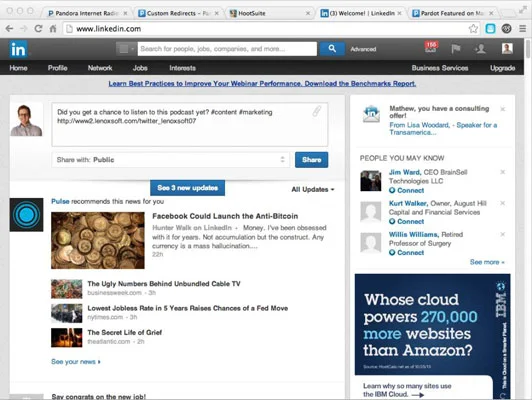Click round dark extension icon in toolbar
Screen dimensions: 532x400
pyautogui.click(x=507, y=29)
